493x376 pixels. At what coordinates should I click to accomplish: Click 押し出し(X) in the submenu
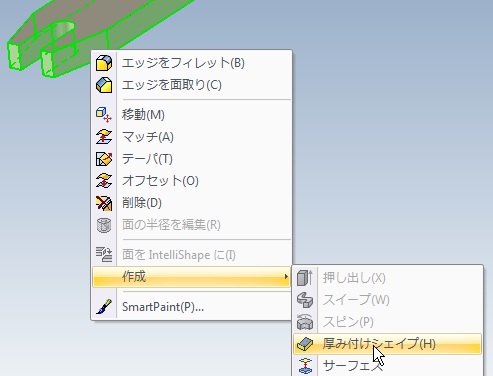pyautogui.click(x=388, y=278)
